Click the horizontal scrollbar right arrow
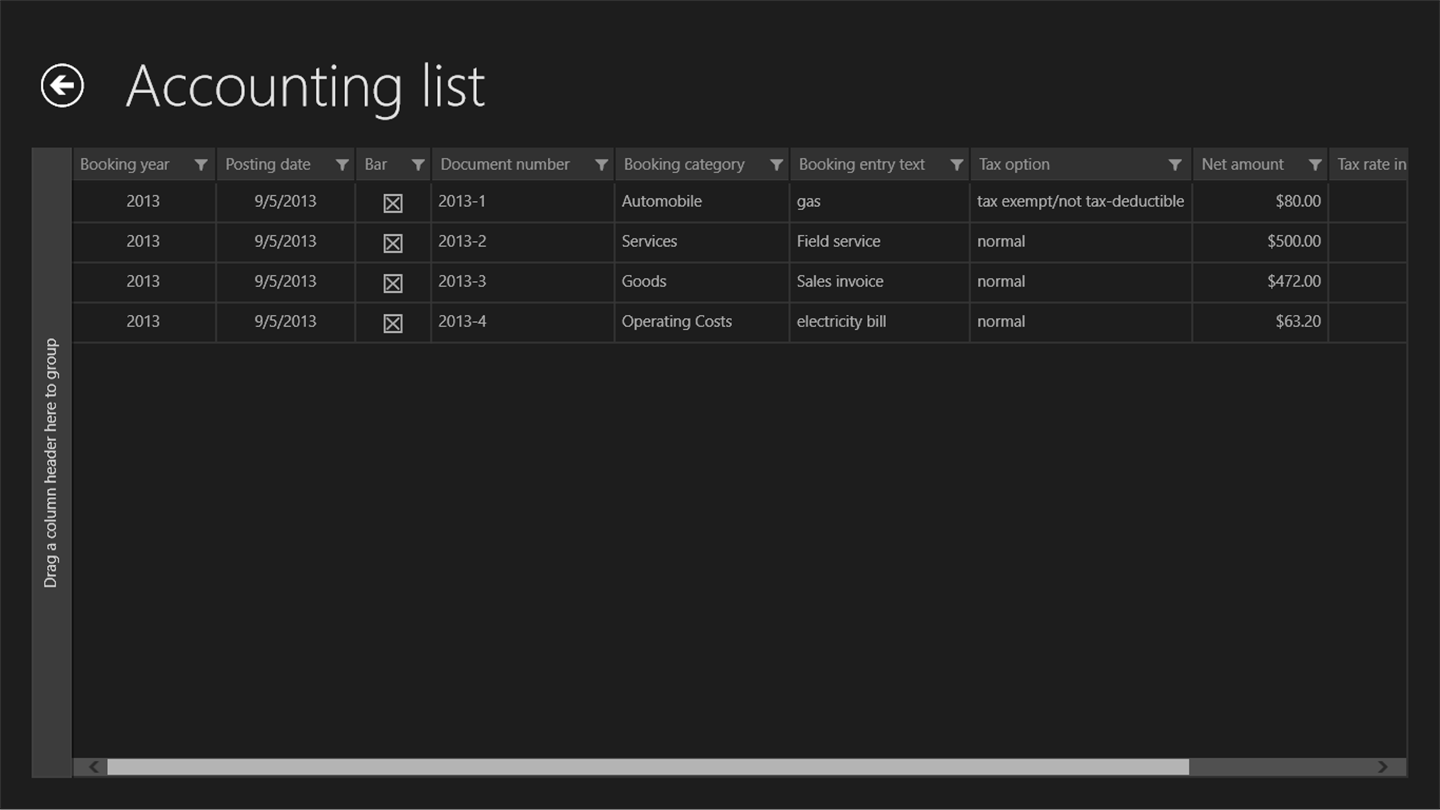Image resolution: width=1440 pixels, height=810 pixels. point(1383,767)
